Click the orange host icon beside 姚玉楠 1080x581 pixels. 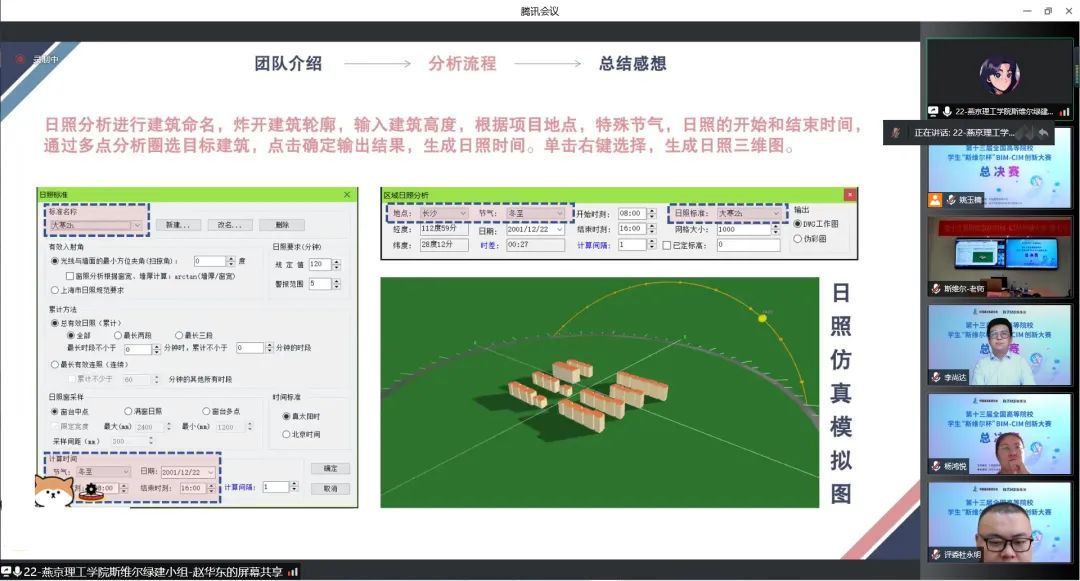934,199
